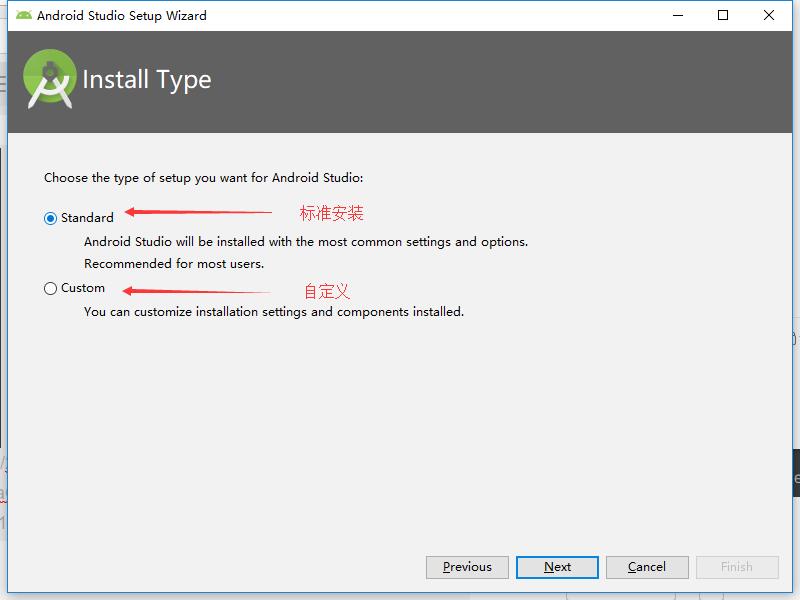Click the Next button
The image size is (800, 600).
(557, 567)
